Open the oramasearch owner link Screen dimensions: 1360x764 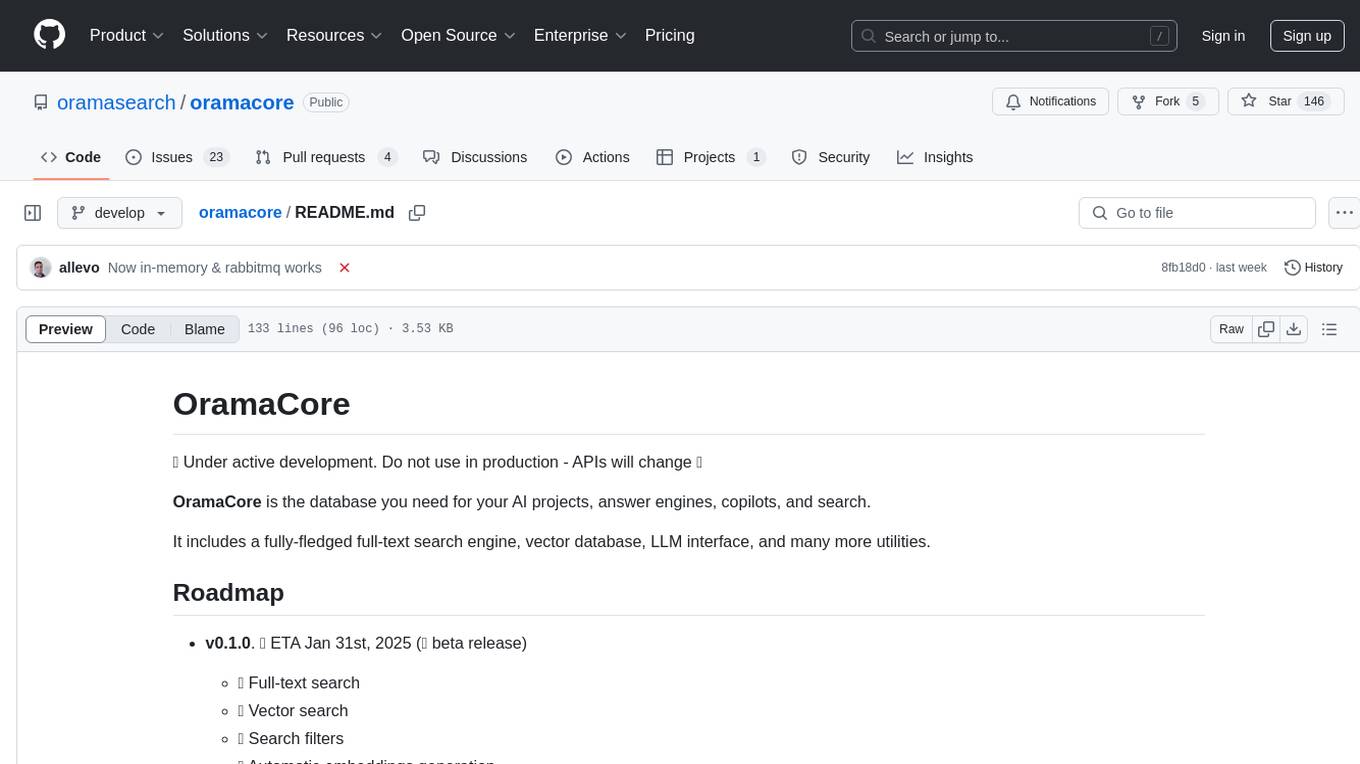click(x=116, y=102)
